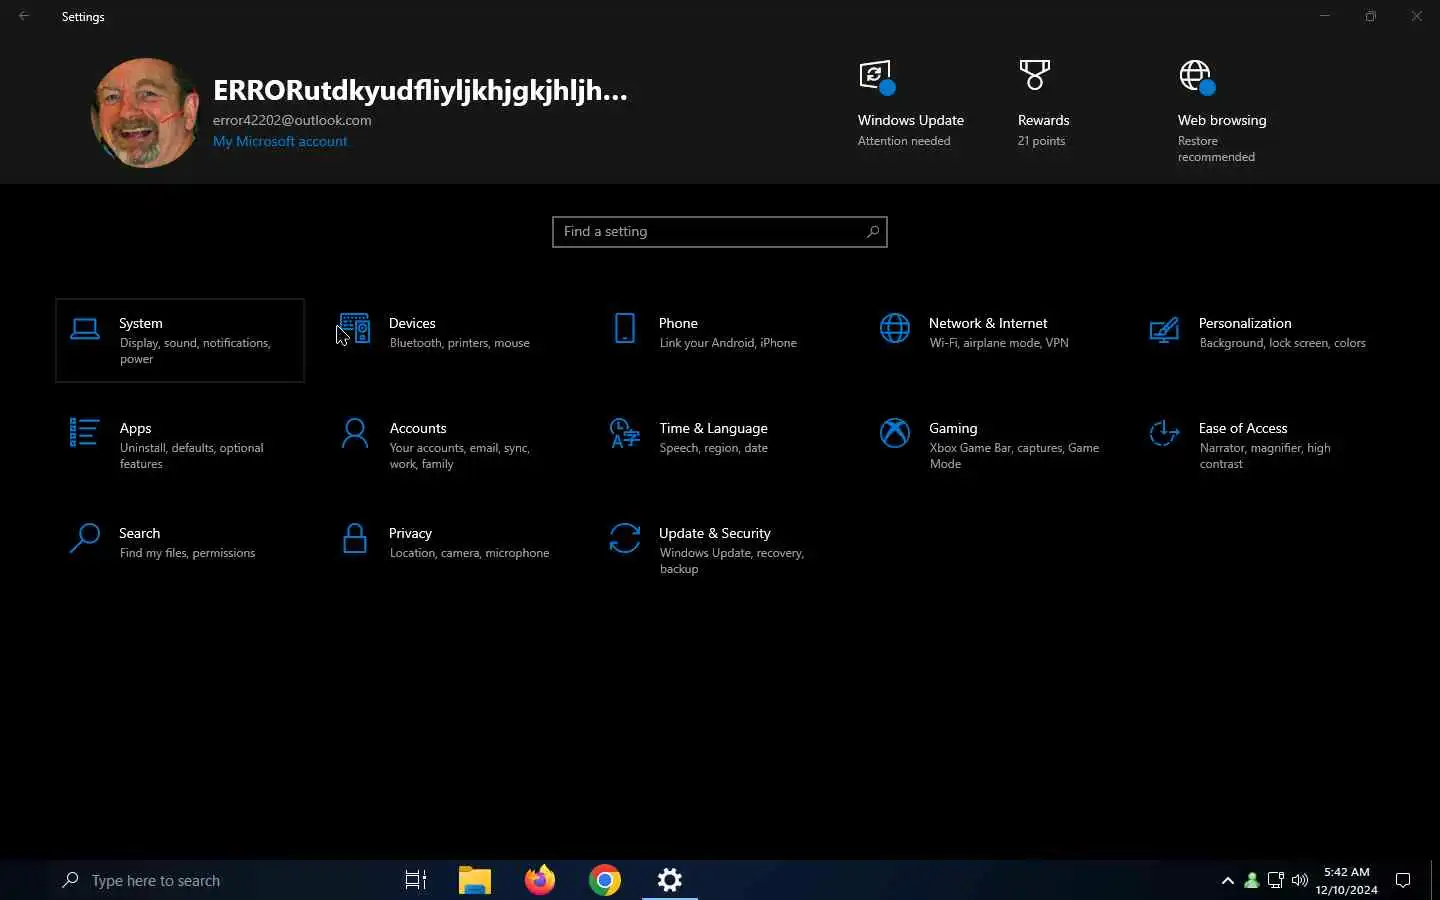Click 'Narrator, magnifier, high contrast' description
This screenshot has height=900, width=1440.
[x=1265, y=456]
